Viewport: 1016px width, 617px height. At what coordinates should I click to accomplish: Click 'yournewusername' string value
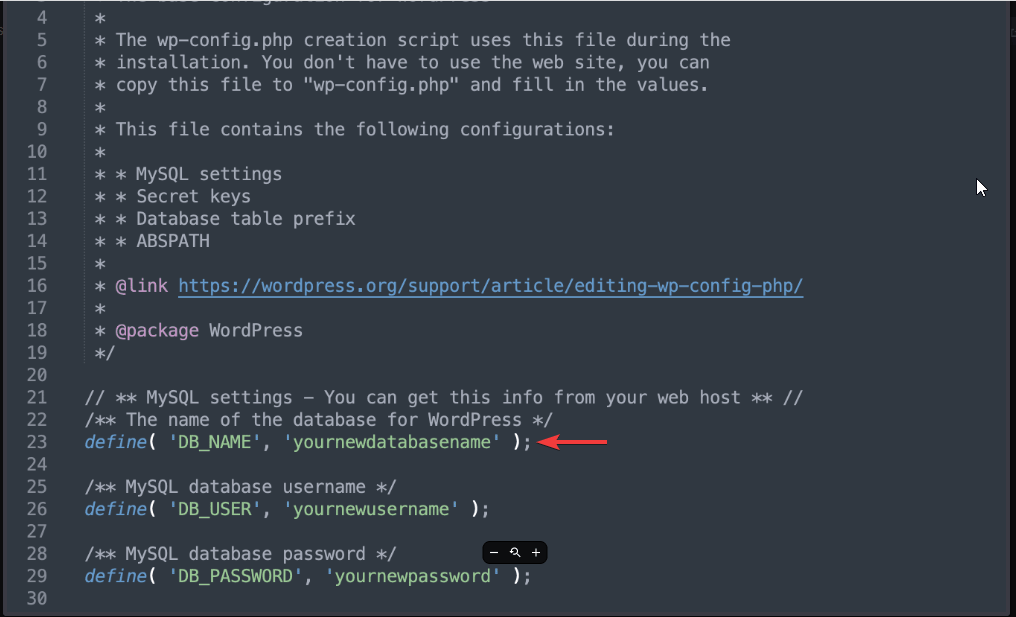[371, 509]
